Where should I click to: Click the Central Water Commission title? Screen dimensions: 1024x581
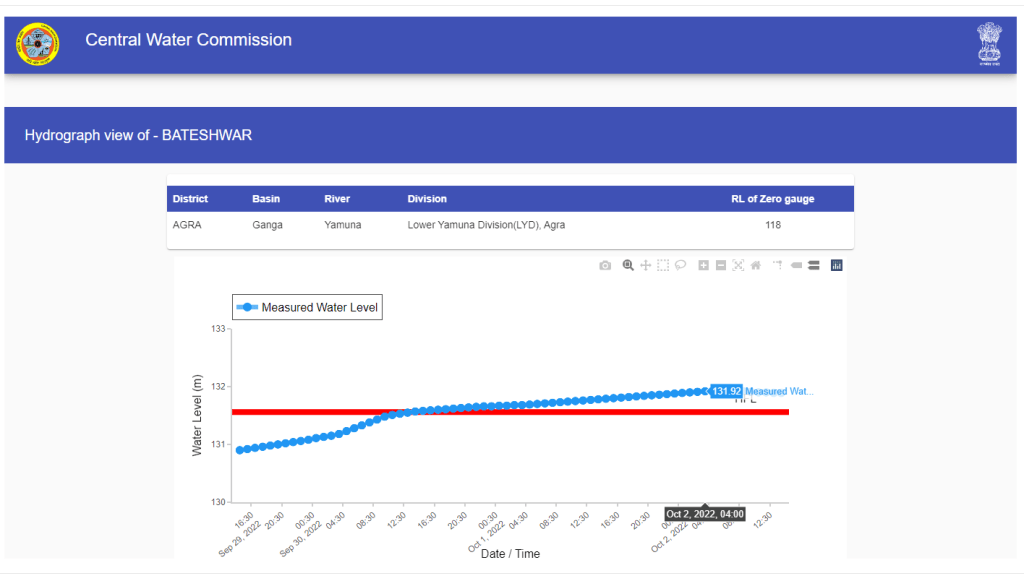pyautogui.click(x=188, y=40)
